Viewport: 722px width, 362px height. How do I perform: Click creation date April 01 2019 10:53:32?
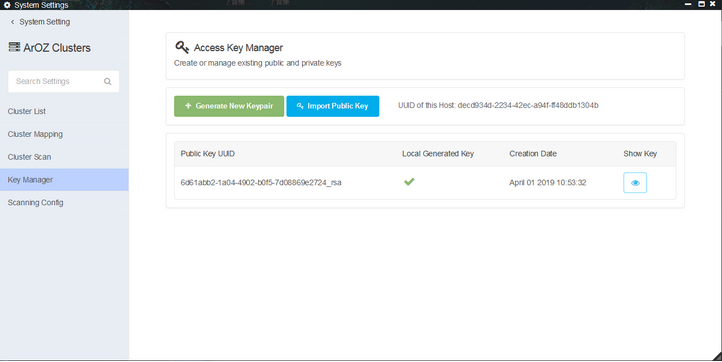tap(547, 183)
